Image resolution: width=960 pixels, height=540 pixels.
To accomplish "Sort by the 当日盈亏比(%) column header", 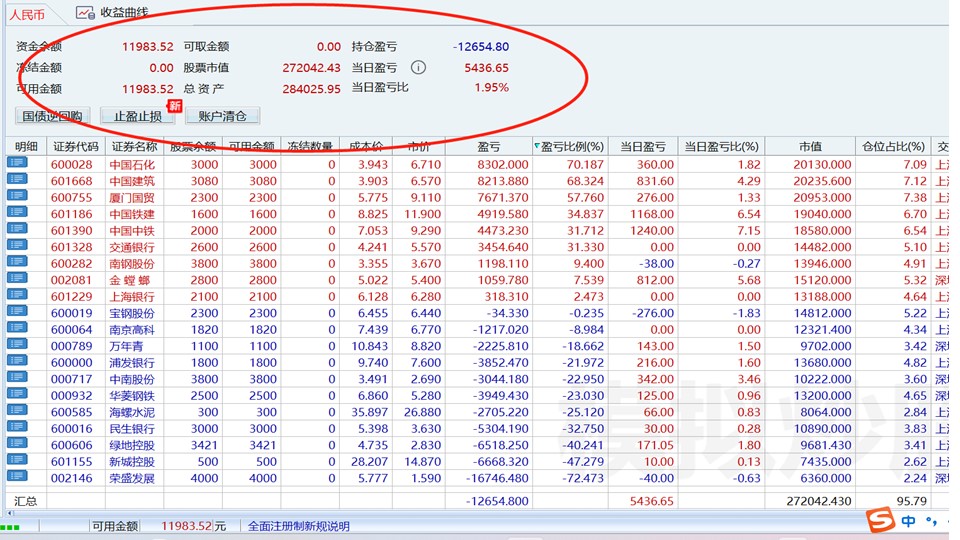I will point(721,146).
